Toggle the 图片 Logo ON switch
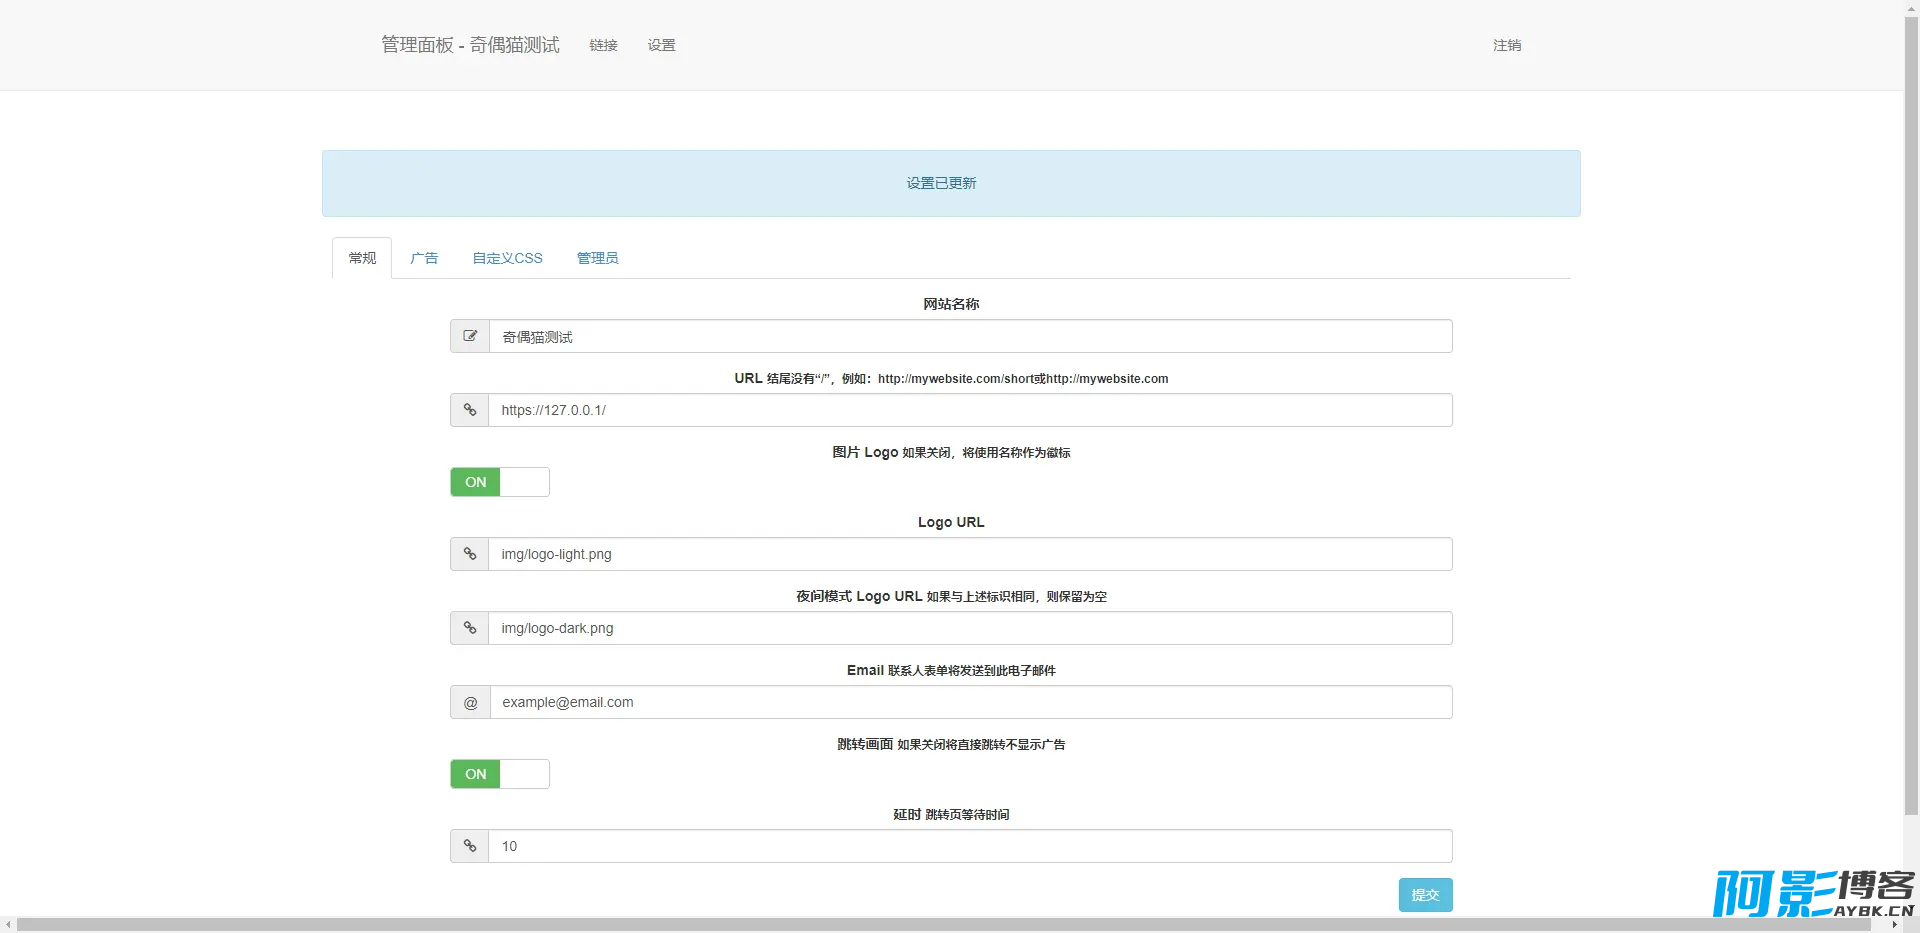The image size is (1920, 933). pos(500,482)
